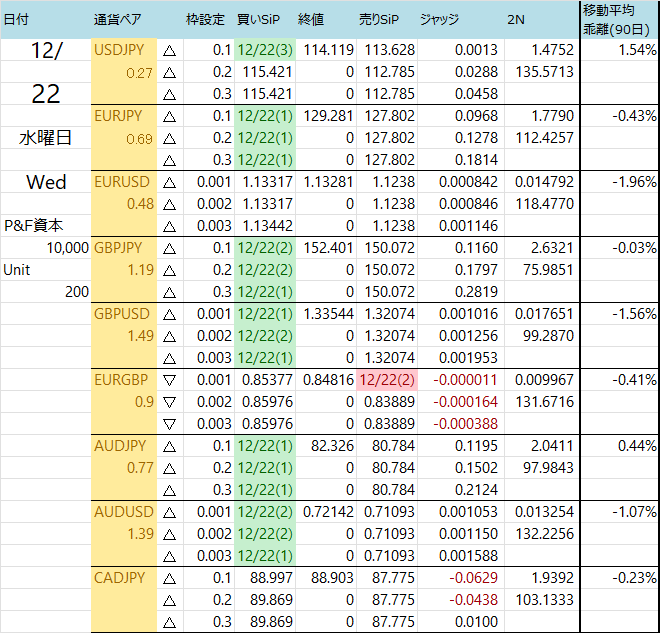
Task: Click the up triangle in GBPJPY 0.1 row
Action: (169, 249)
